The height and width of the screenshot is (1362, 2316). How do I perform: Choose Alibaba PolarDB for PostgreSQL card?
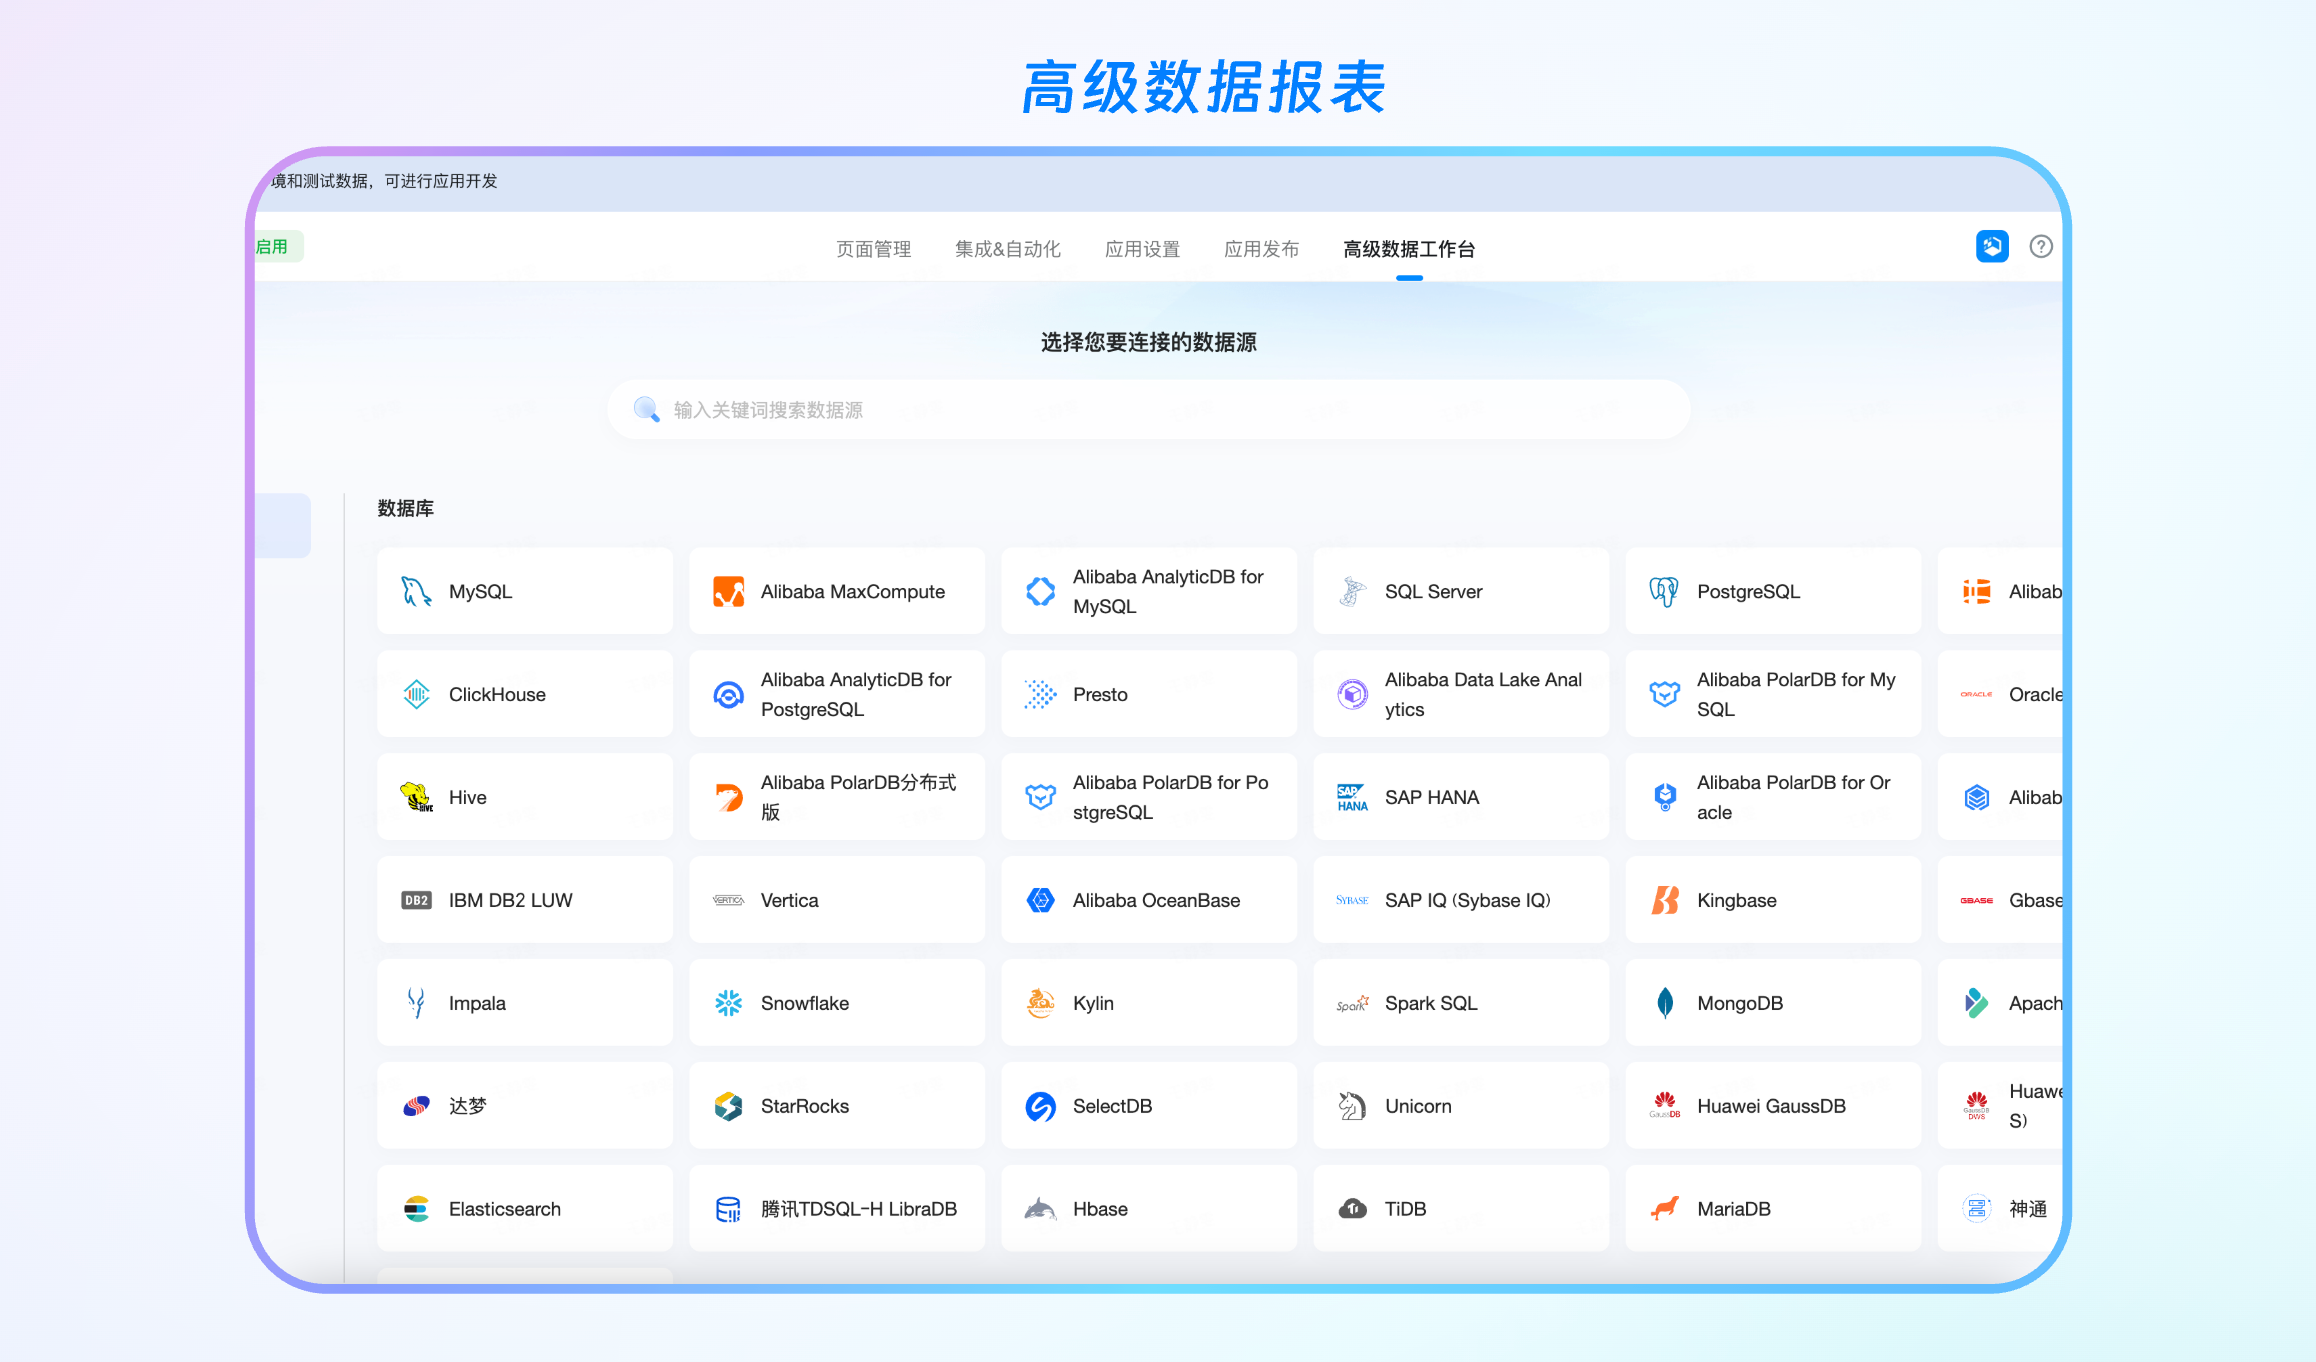tap(1149, 797)
